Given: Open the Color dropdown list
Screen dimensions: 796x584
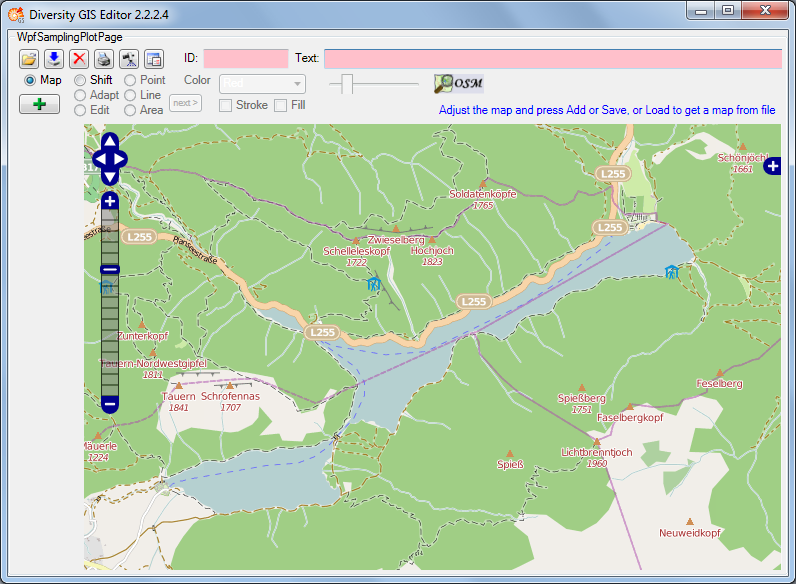Looking at the screenshot, I should pos(262,84).
